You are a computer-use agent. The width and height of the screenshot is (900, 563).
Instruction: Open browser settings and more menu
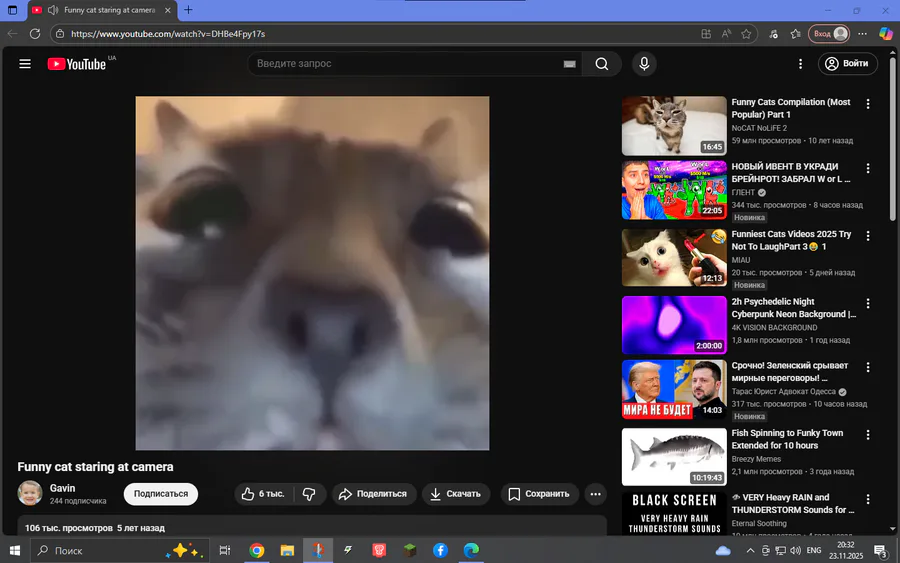862,34
